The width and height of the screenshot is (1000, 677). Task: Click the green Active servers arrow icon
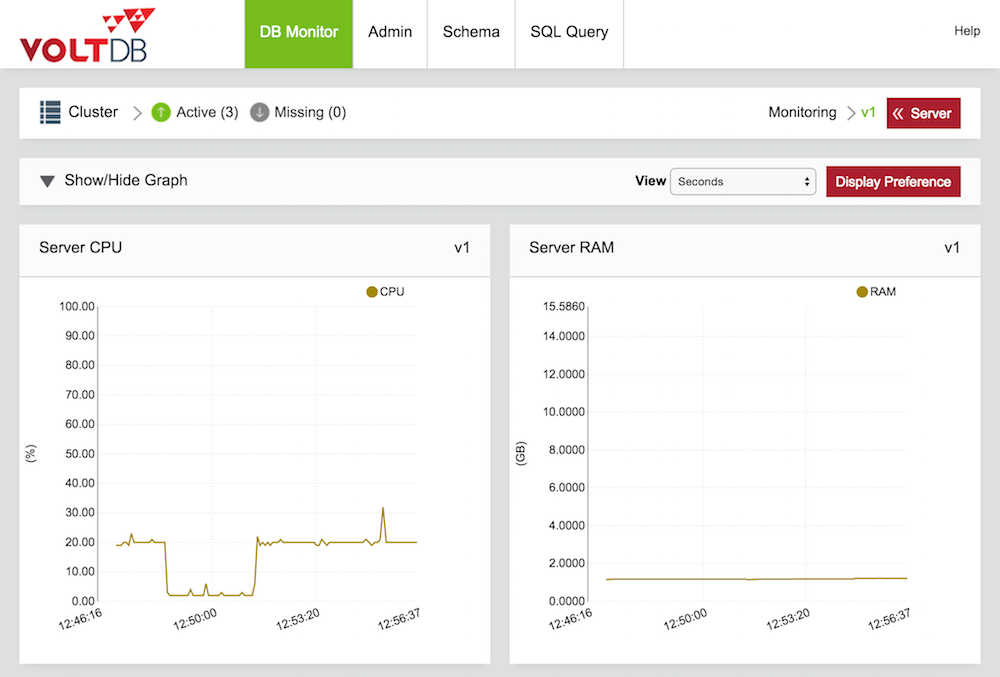pos(161,112)
